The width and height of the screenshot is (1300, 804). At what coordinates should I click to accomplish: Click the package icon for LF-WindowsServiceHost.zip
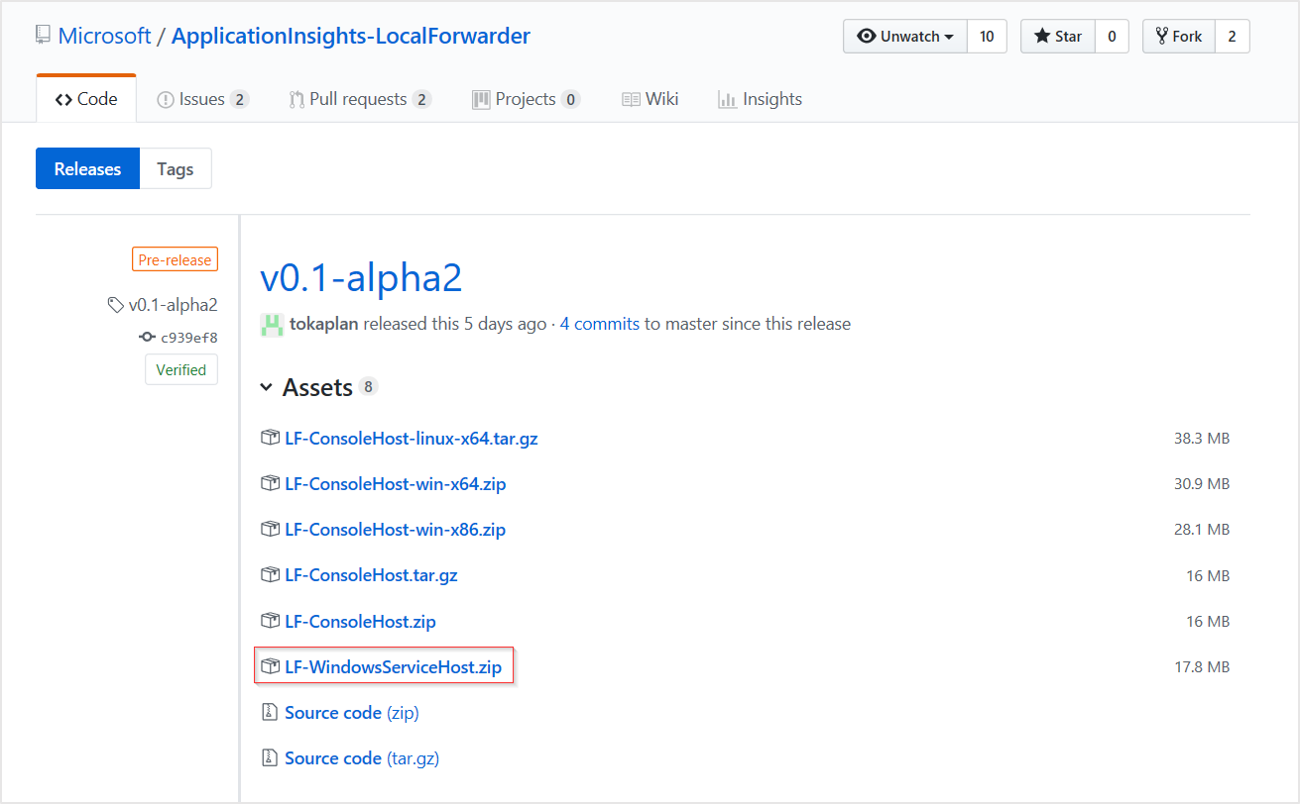[x=270, y=666]
